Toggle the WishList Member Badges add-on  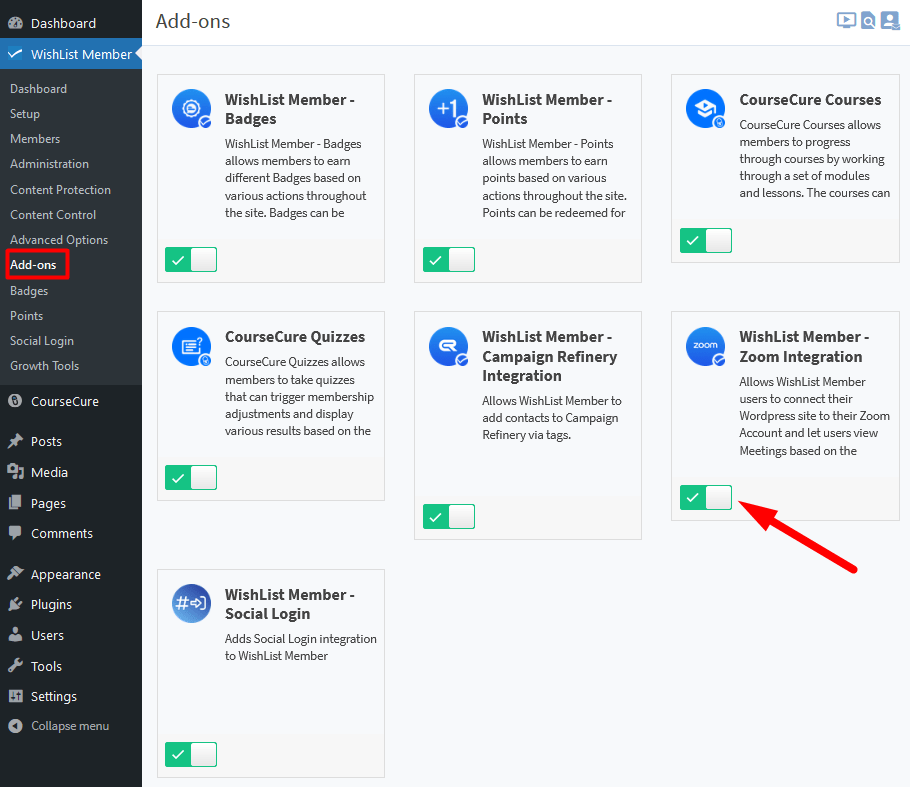191,259
